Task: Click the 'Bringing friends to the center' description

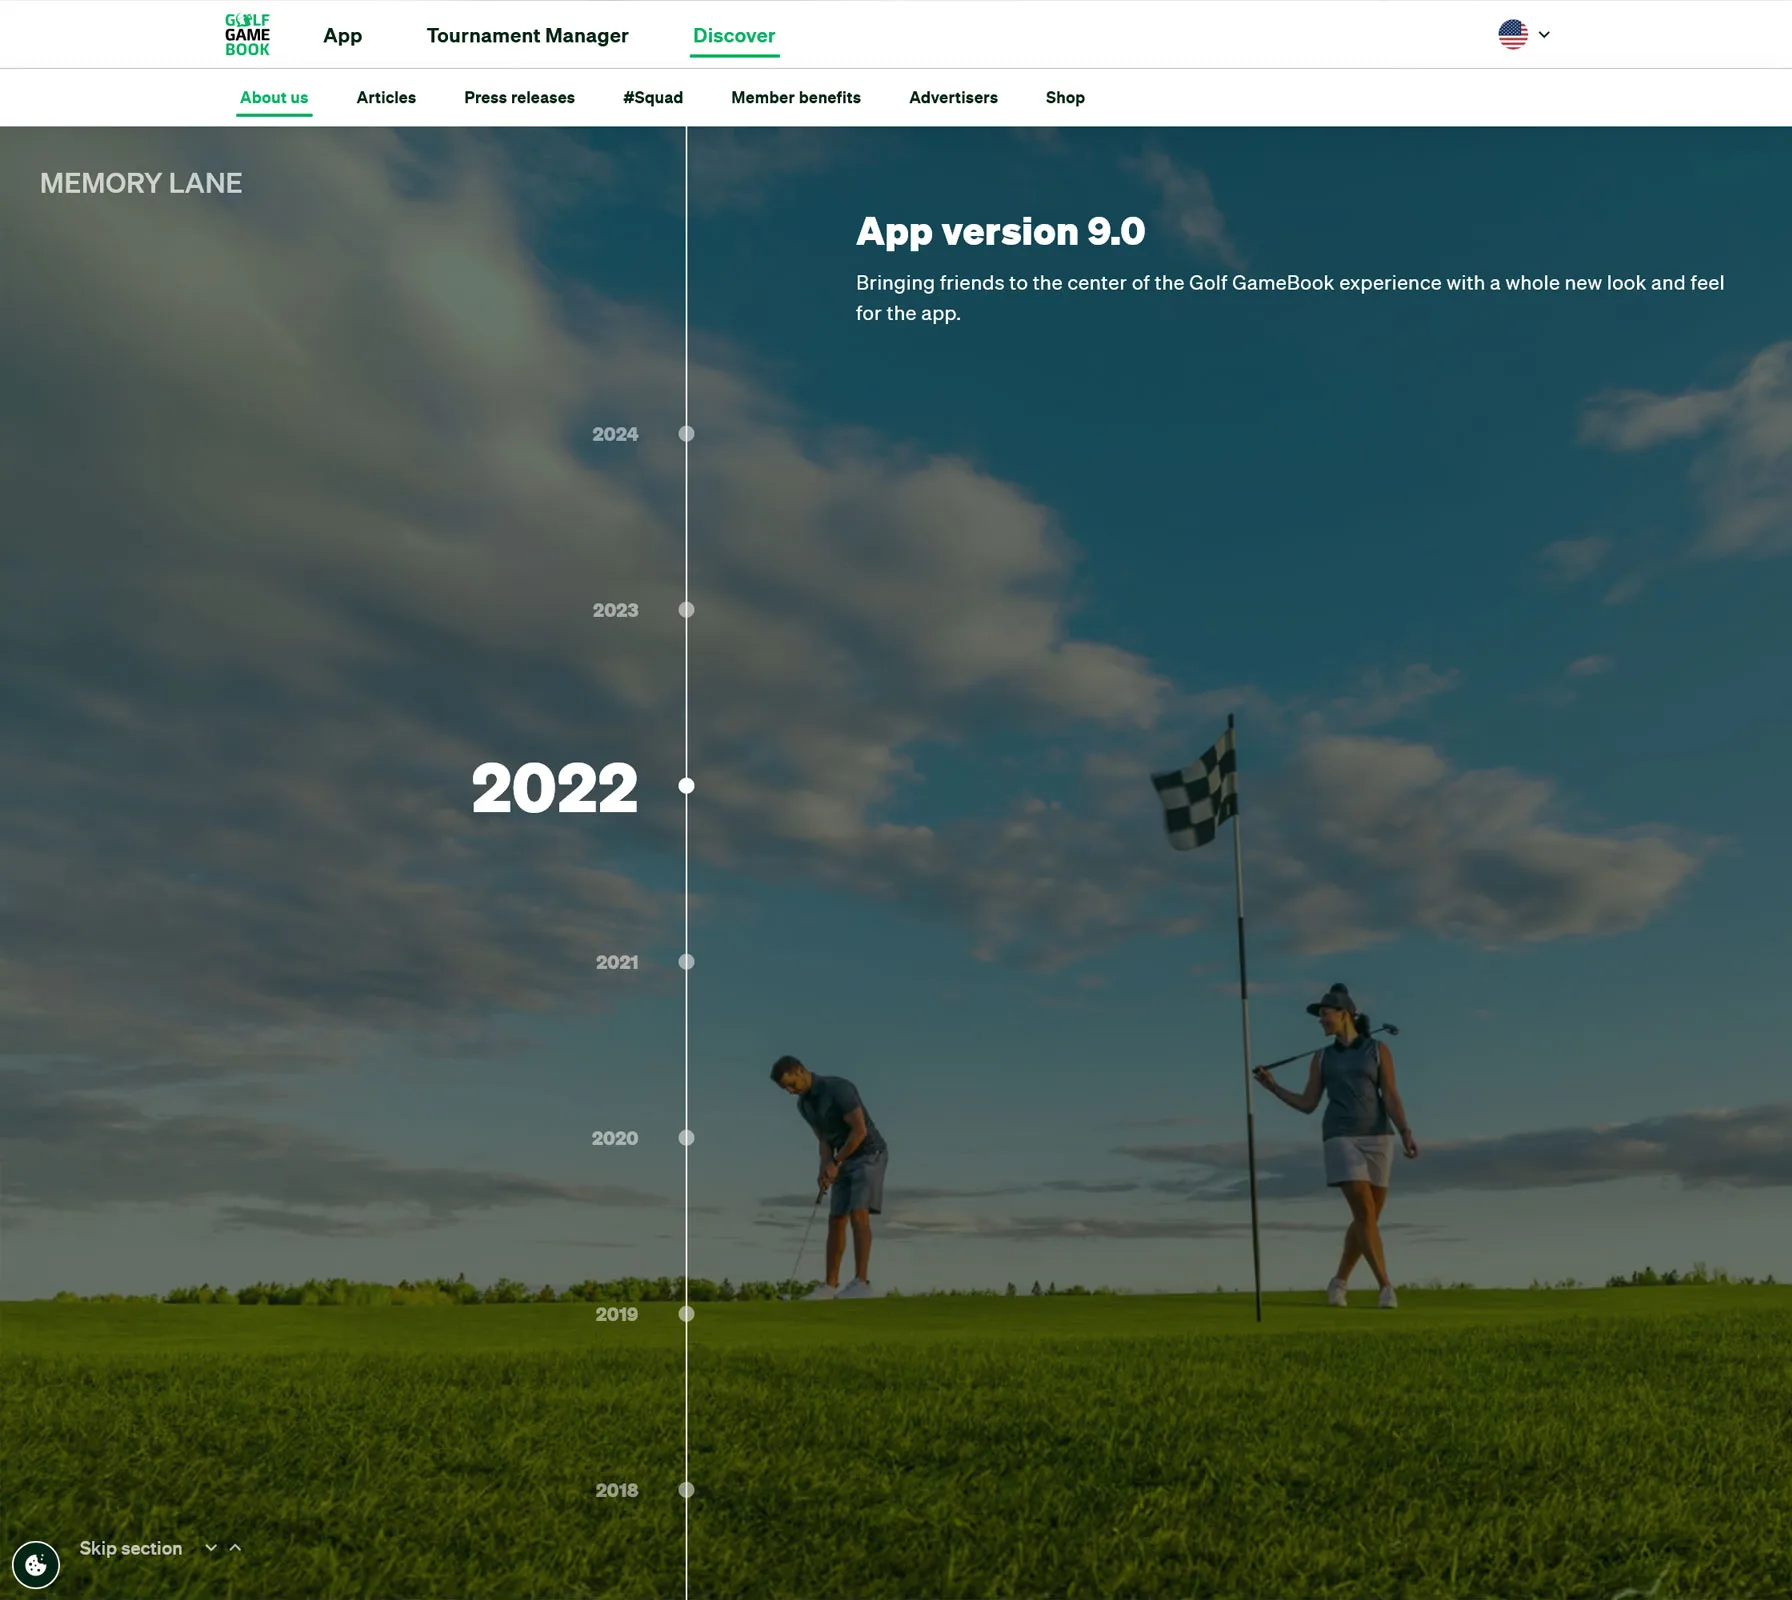Action: pyautogui.click(x=1290, y=298)
